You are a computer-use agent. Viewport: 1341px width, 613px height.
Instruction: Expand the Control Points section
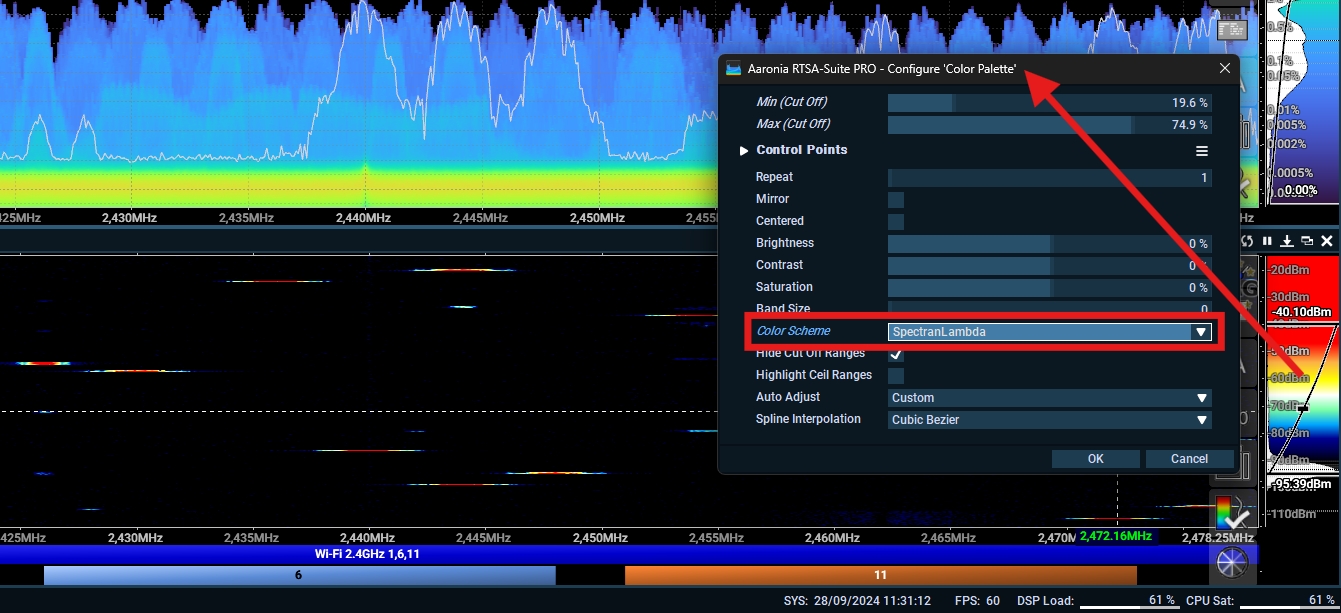tap(743, 151)
